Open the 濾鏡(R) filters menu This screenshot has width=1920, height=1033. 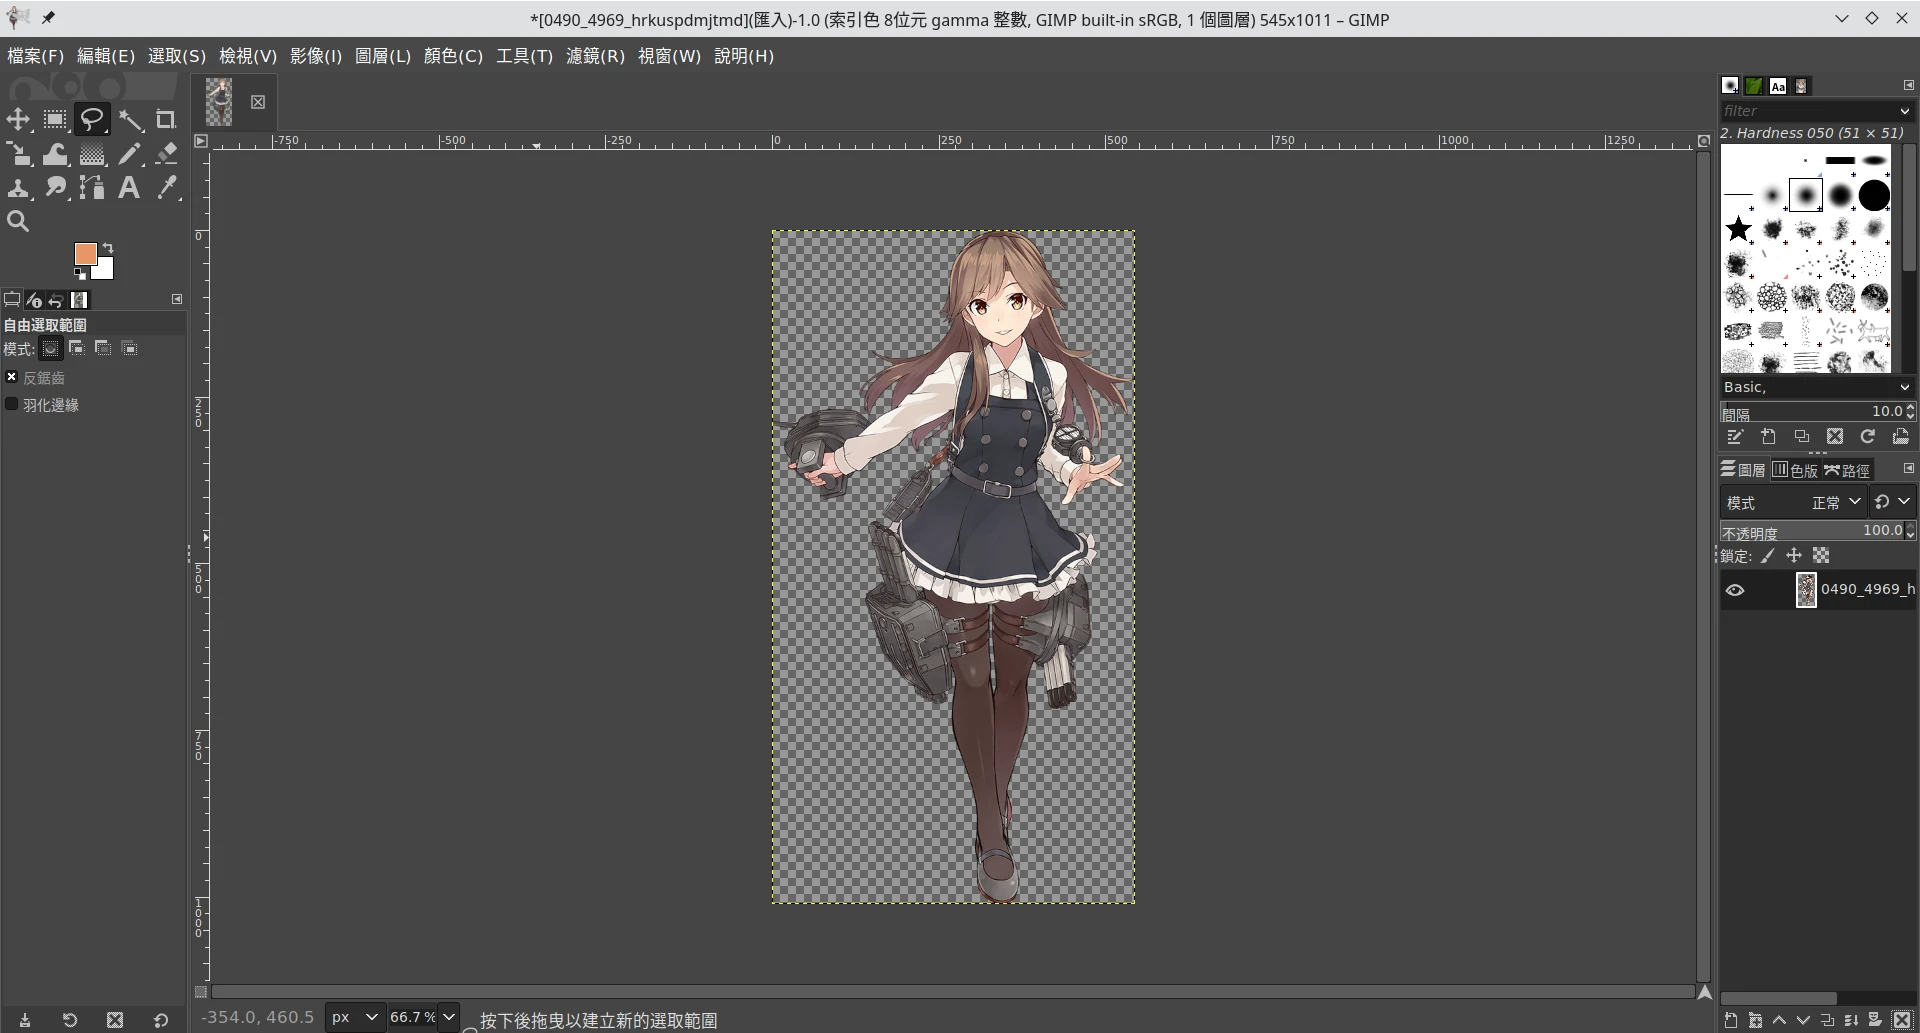(595, 56)
